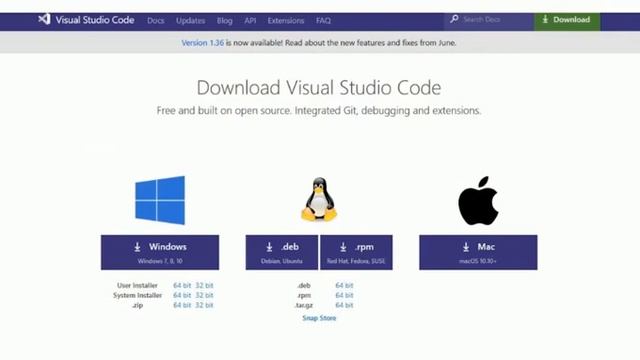Select Linux .deb 64 bit link
This screenshot has width=640, height=360.
(344, 285)
